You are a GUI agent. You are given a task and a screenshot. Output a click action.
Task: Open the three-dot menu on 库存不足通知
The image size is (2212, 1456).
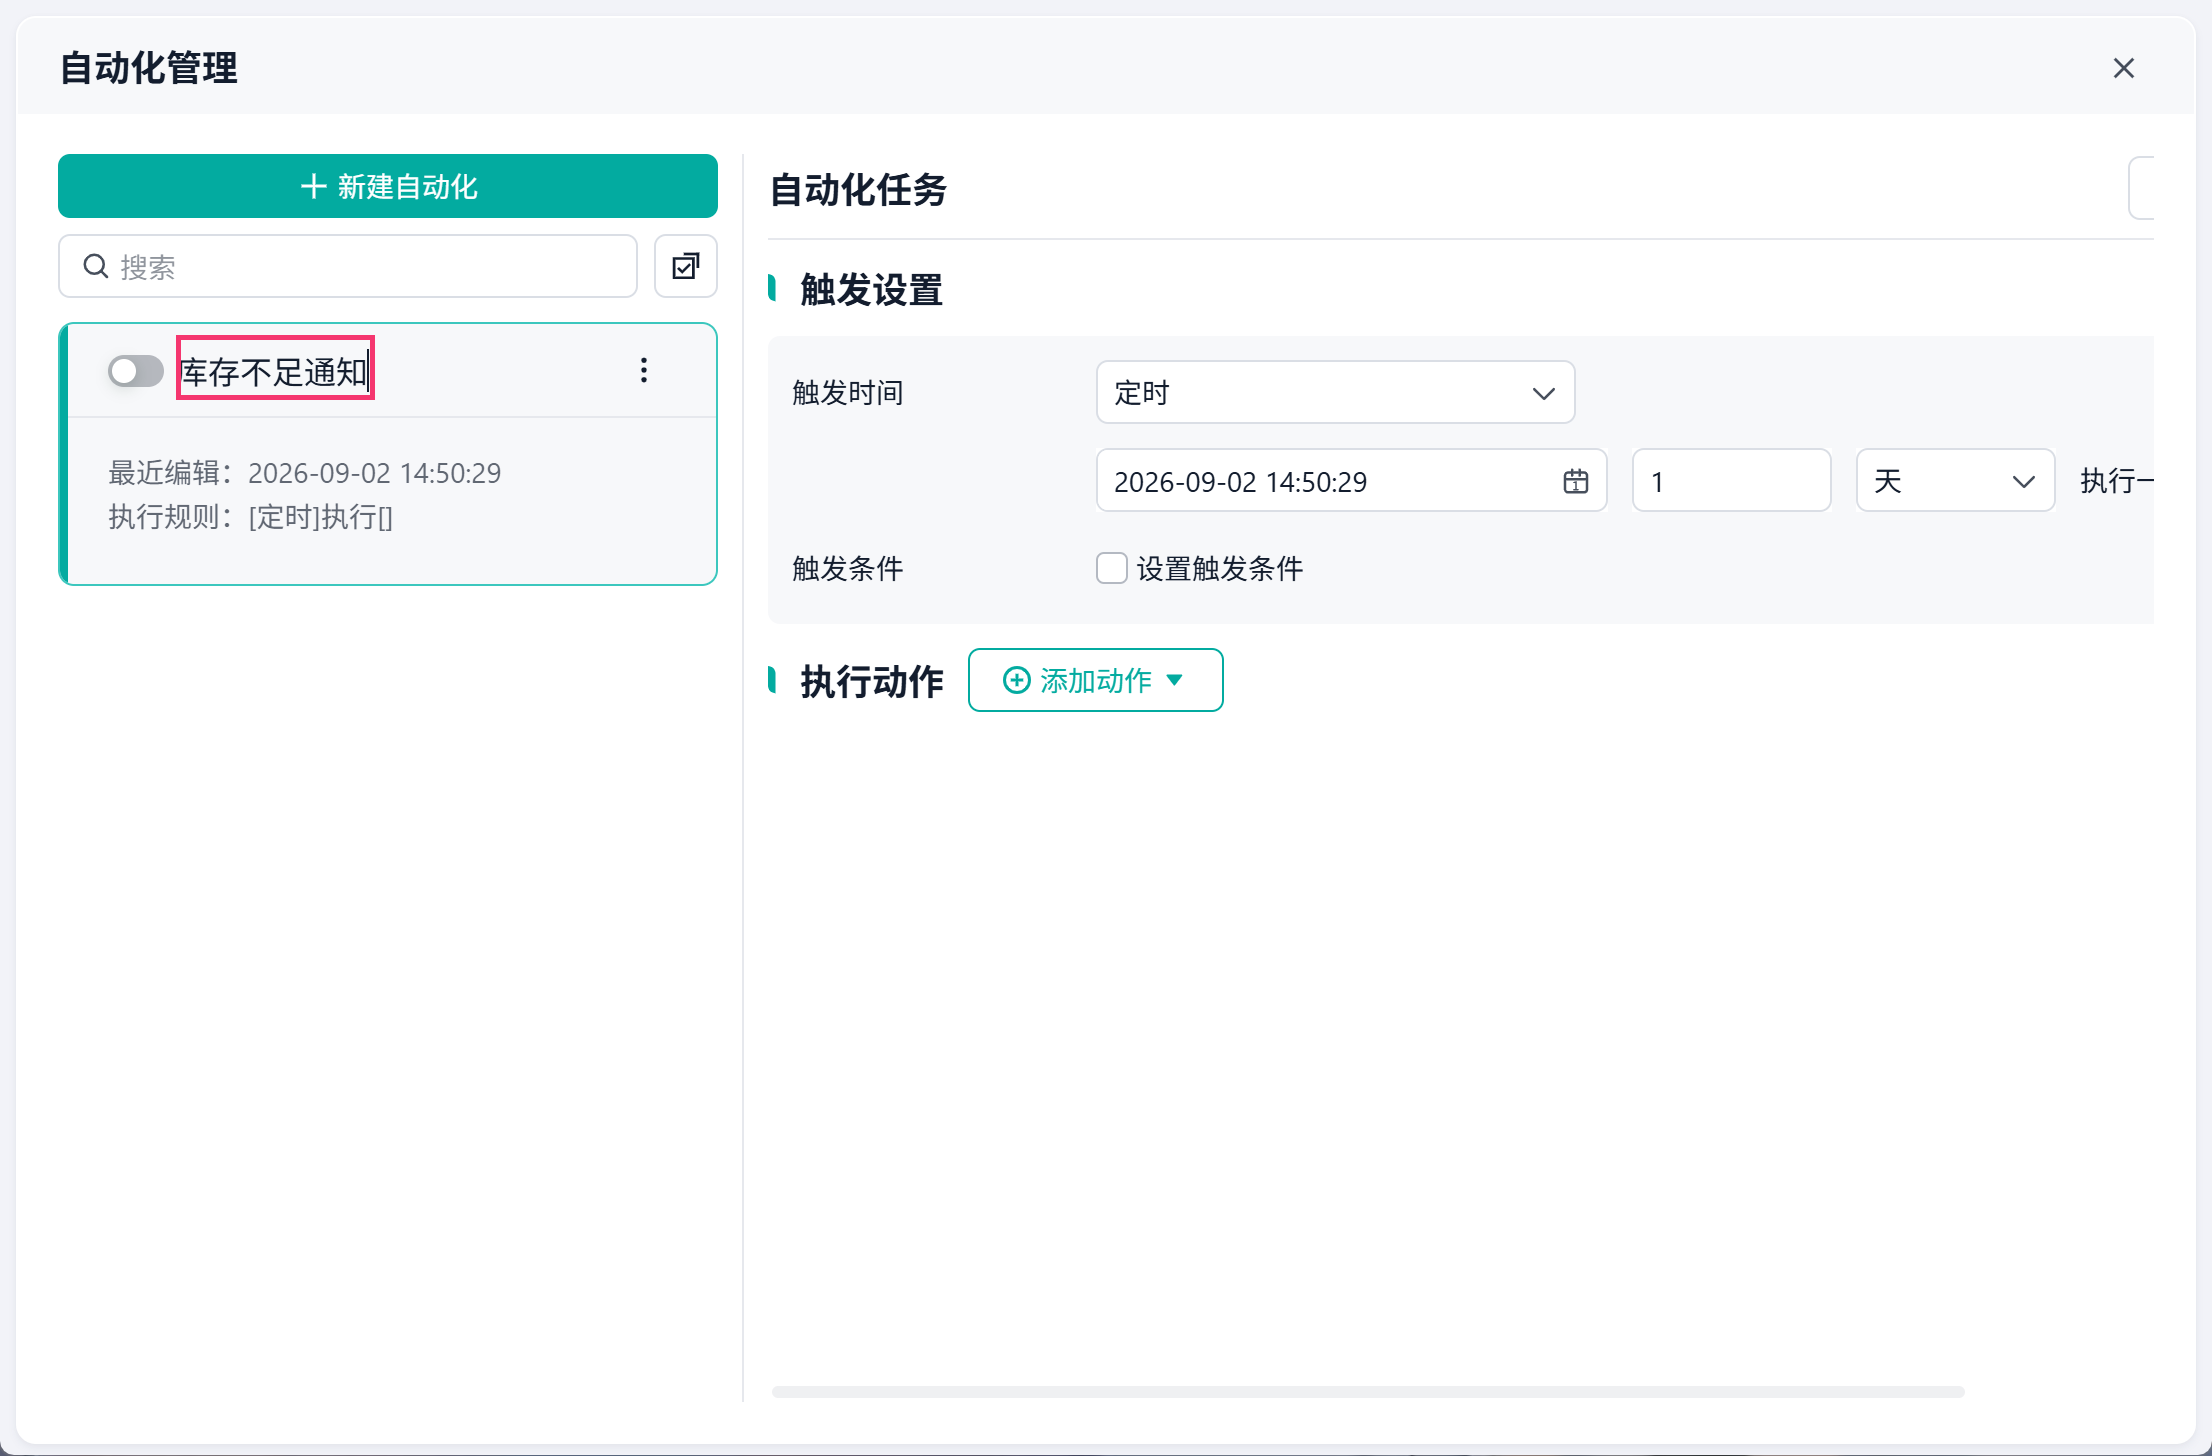644,370
